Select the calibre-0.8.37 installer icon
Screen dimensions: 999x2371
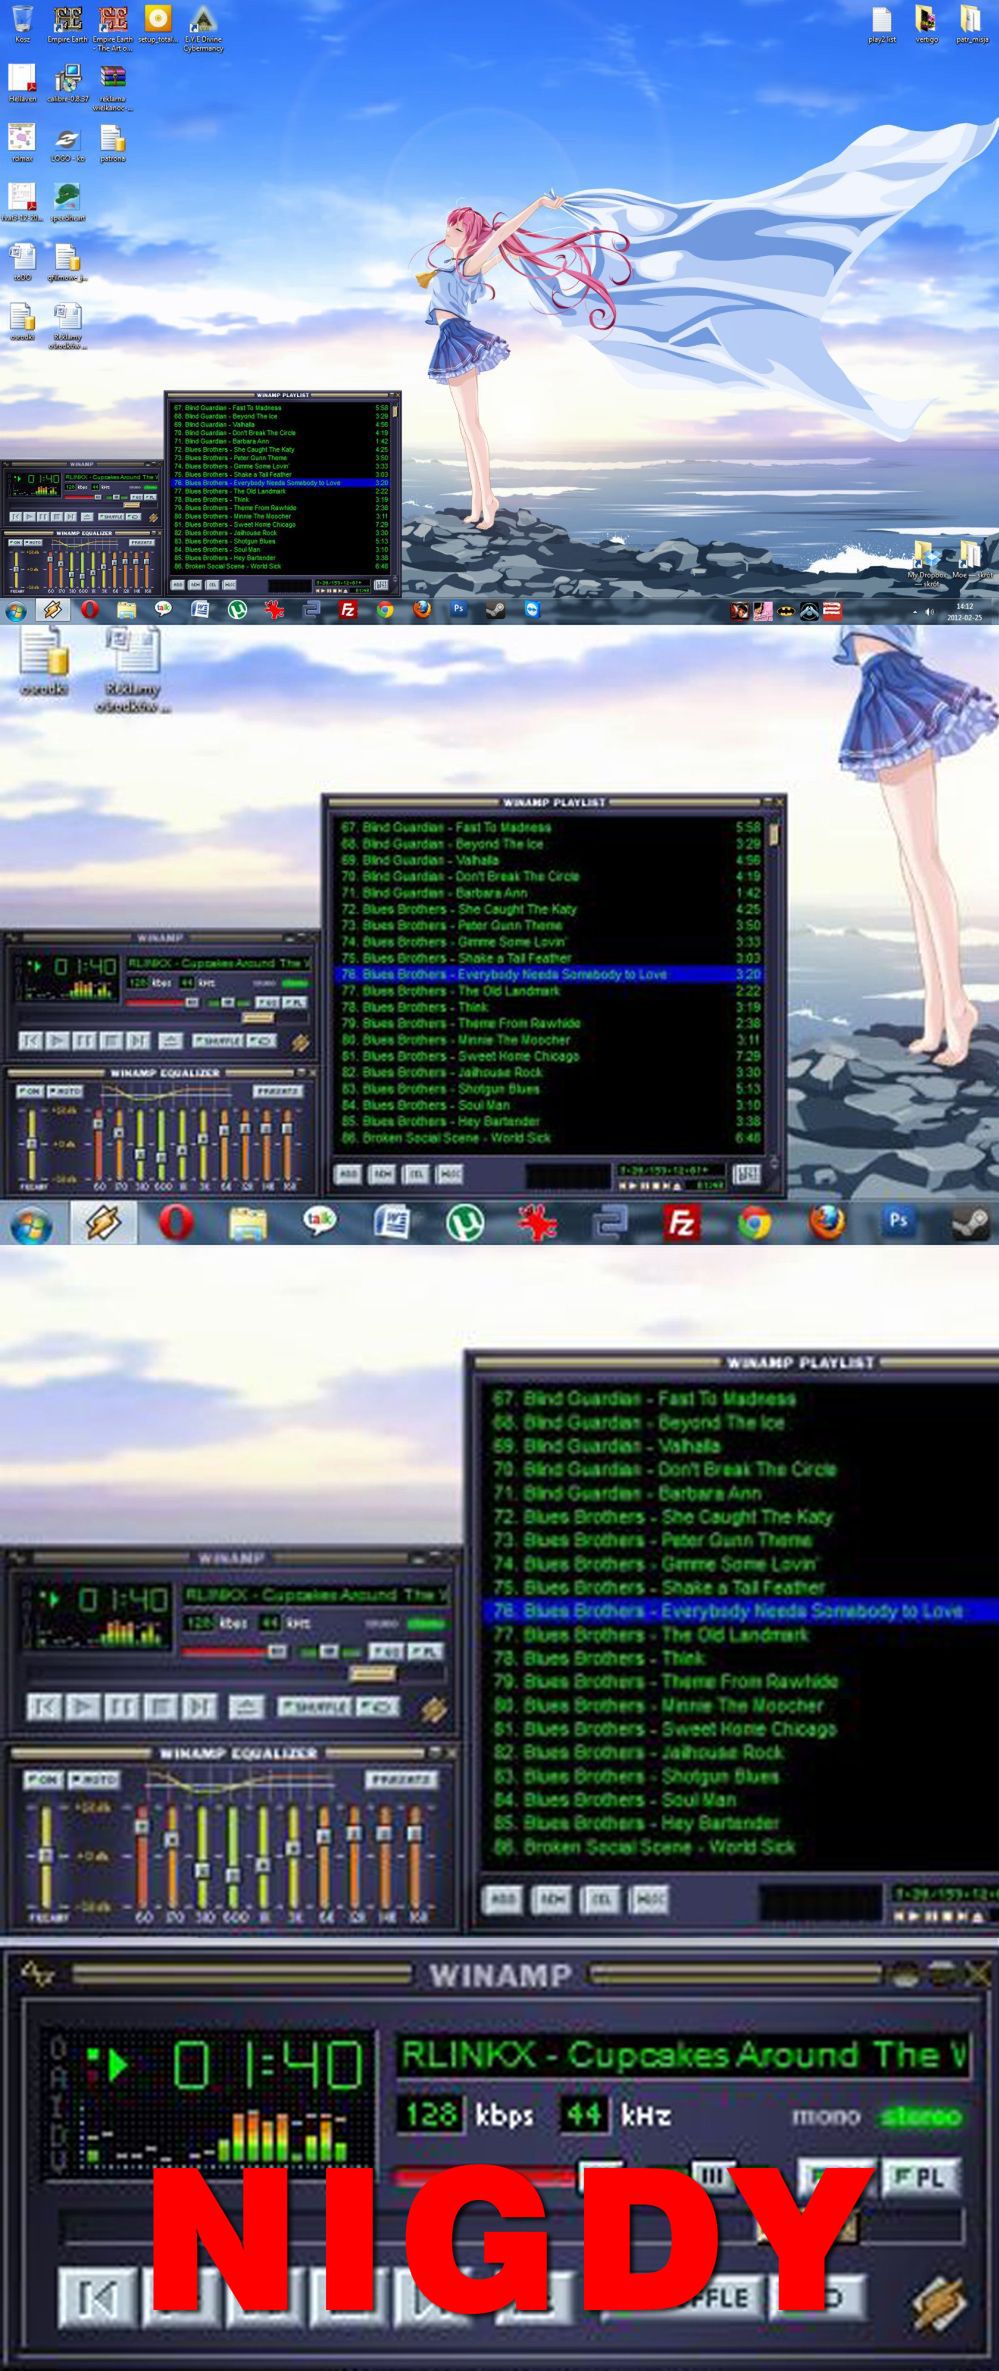pyautogui.click(x=68, y=84)
